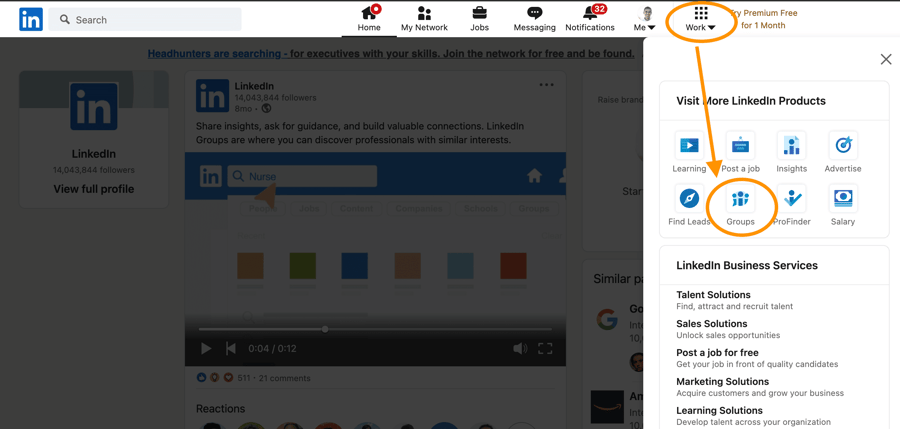The image size is (900, 429).
Task: Mute the video using the speaker icon
Action: point(520,349)
